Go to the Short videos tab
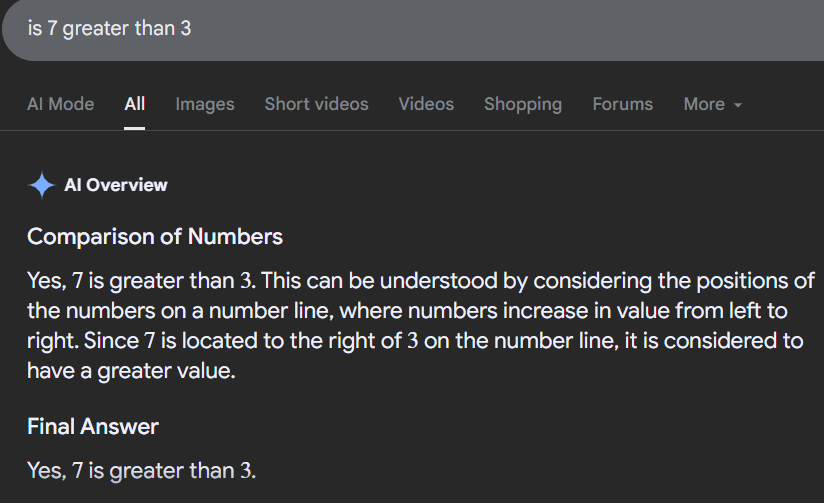Image resolution: width=824 pixels, height=503 pixels. click(316, 104)
